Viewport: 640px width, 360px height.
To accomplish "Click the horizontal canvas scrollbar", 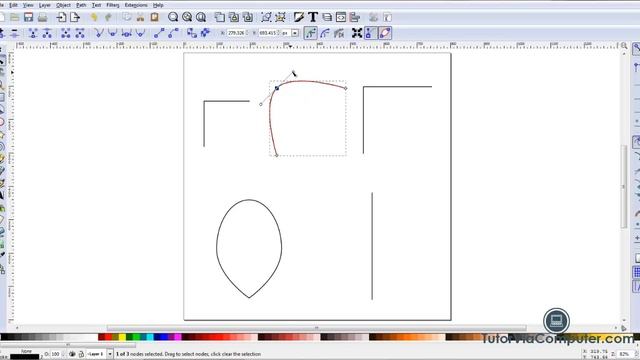I will 317,328.
